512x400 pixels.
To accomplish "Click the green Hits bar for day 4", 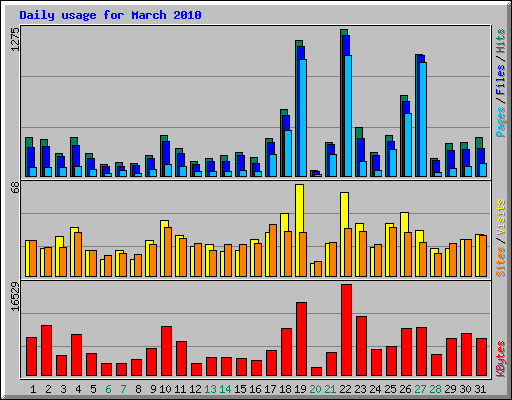I will [74, 141].
